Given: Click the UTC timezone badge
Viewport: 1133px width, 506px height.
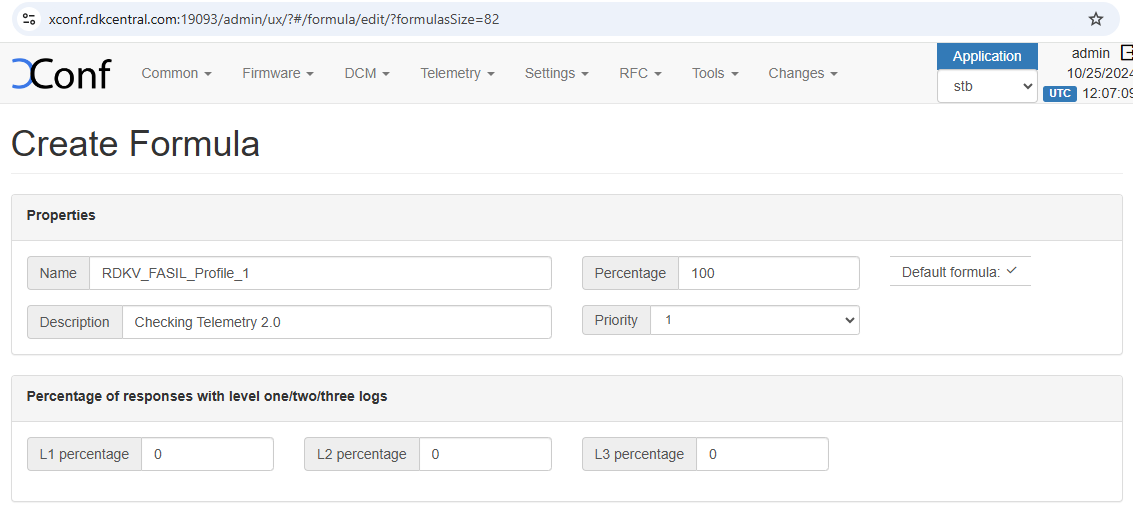Looking at the screenshot, I should (1059, 93).
